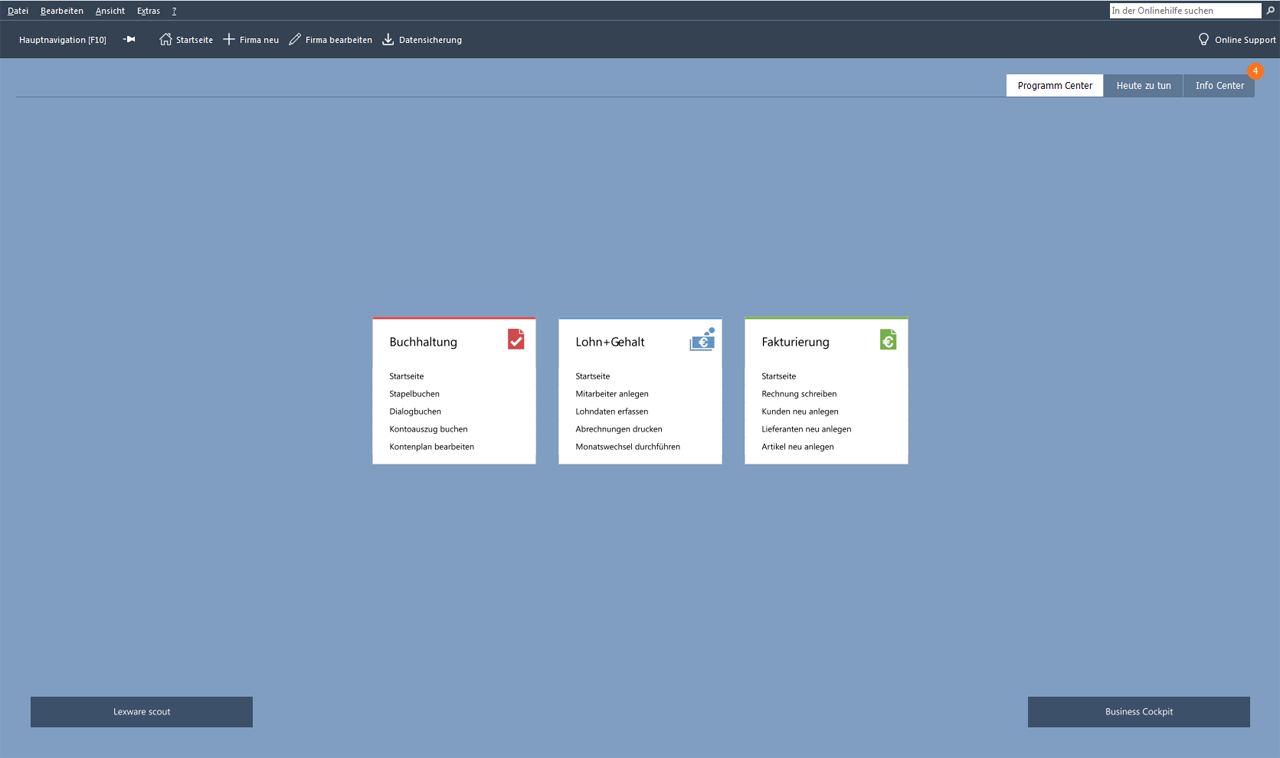
Task: Click the blue Lohn+Gehalt money icon
Action: tap(702, 340)
